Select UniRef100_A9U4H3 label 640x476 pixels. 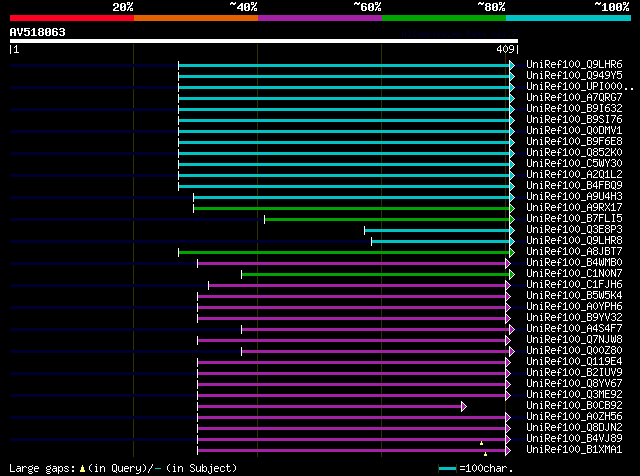coord(574,197)
